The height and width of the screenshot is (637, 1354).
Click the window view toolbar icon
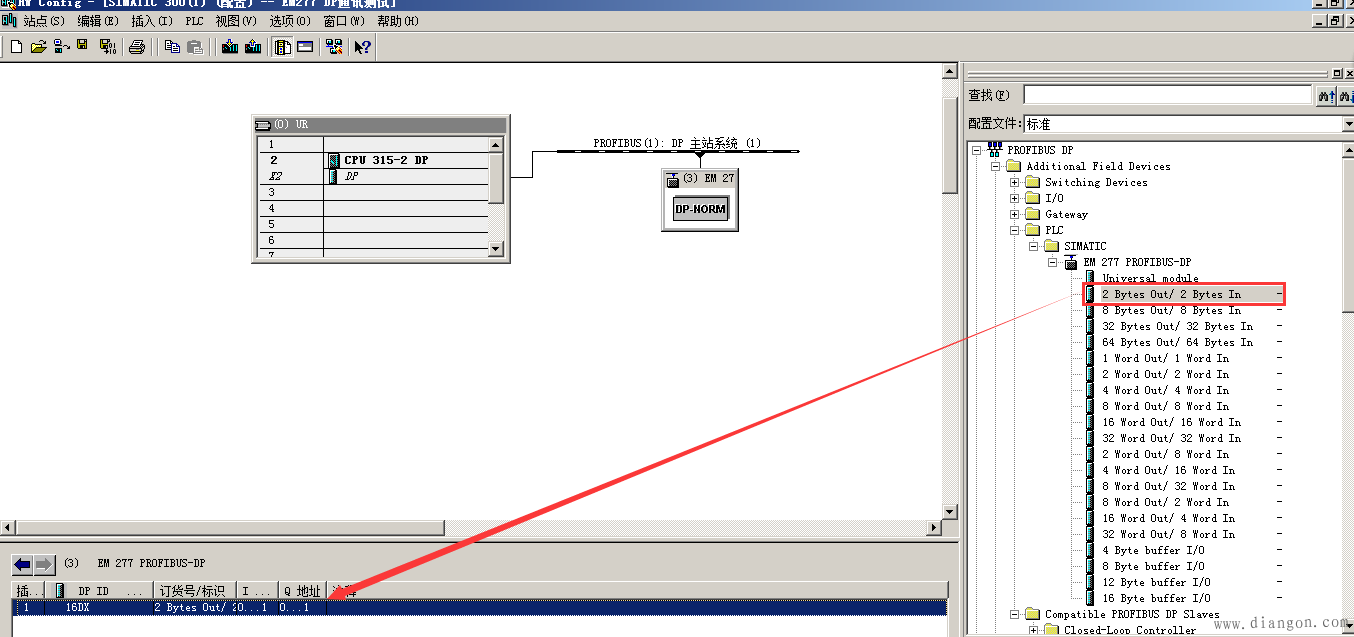coord(305,47)
